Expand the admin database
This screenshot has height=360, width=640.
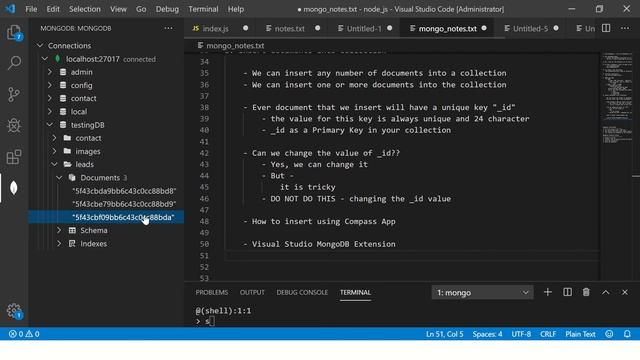50,72
